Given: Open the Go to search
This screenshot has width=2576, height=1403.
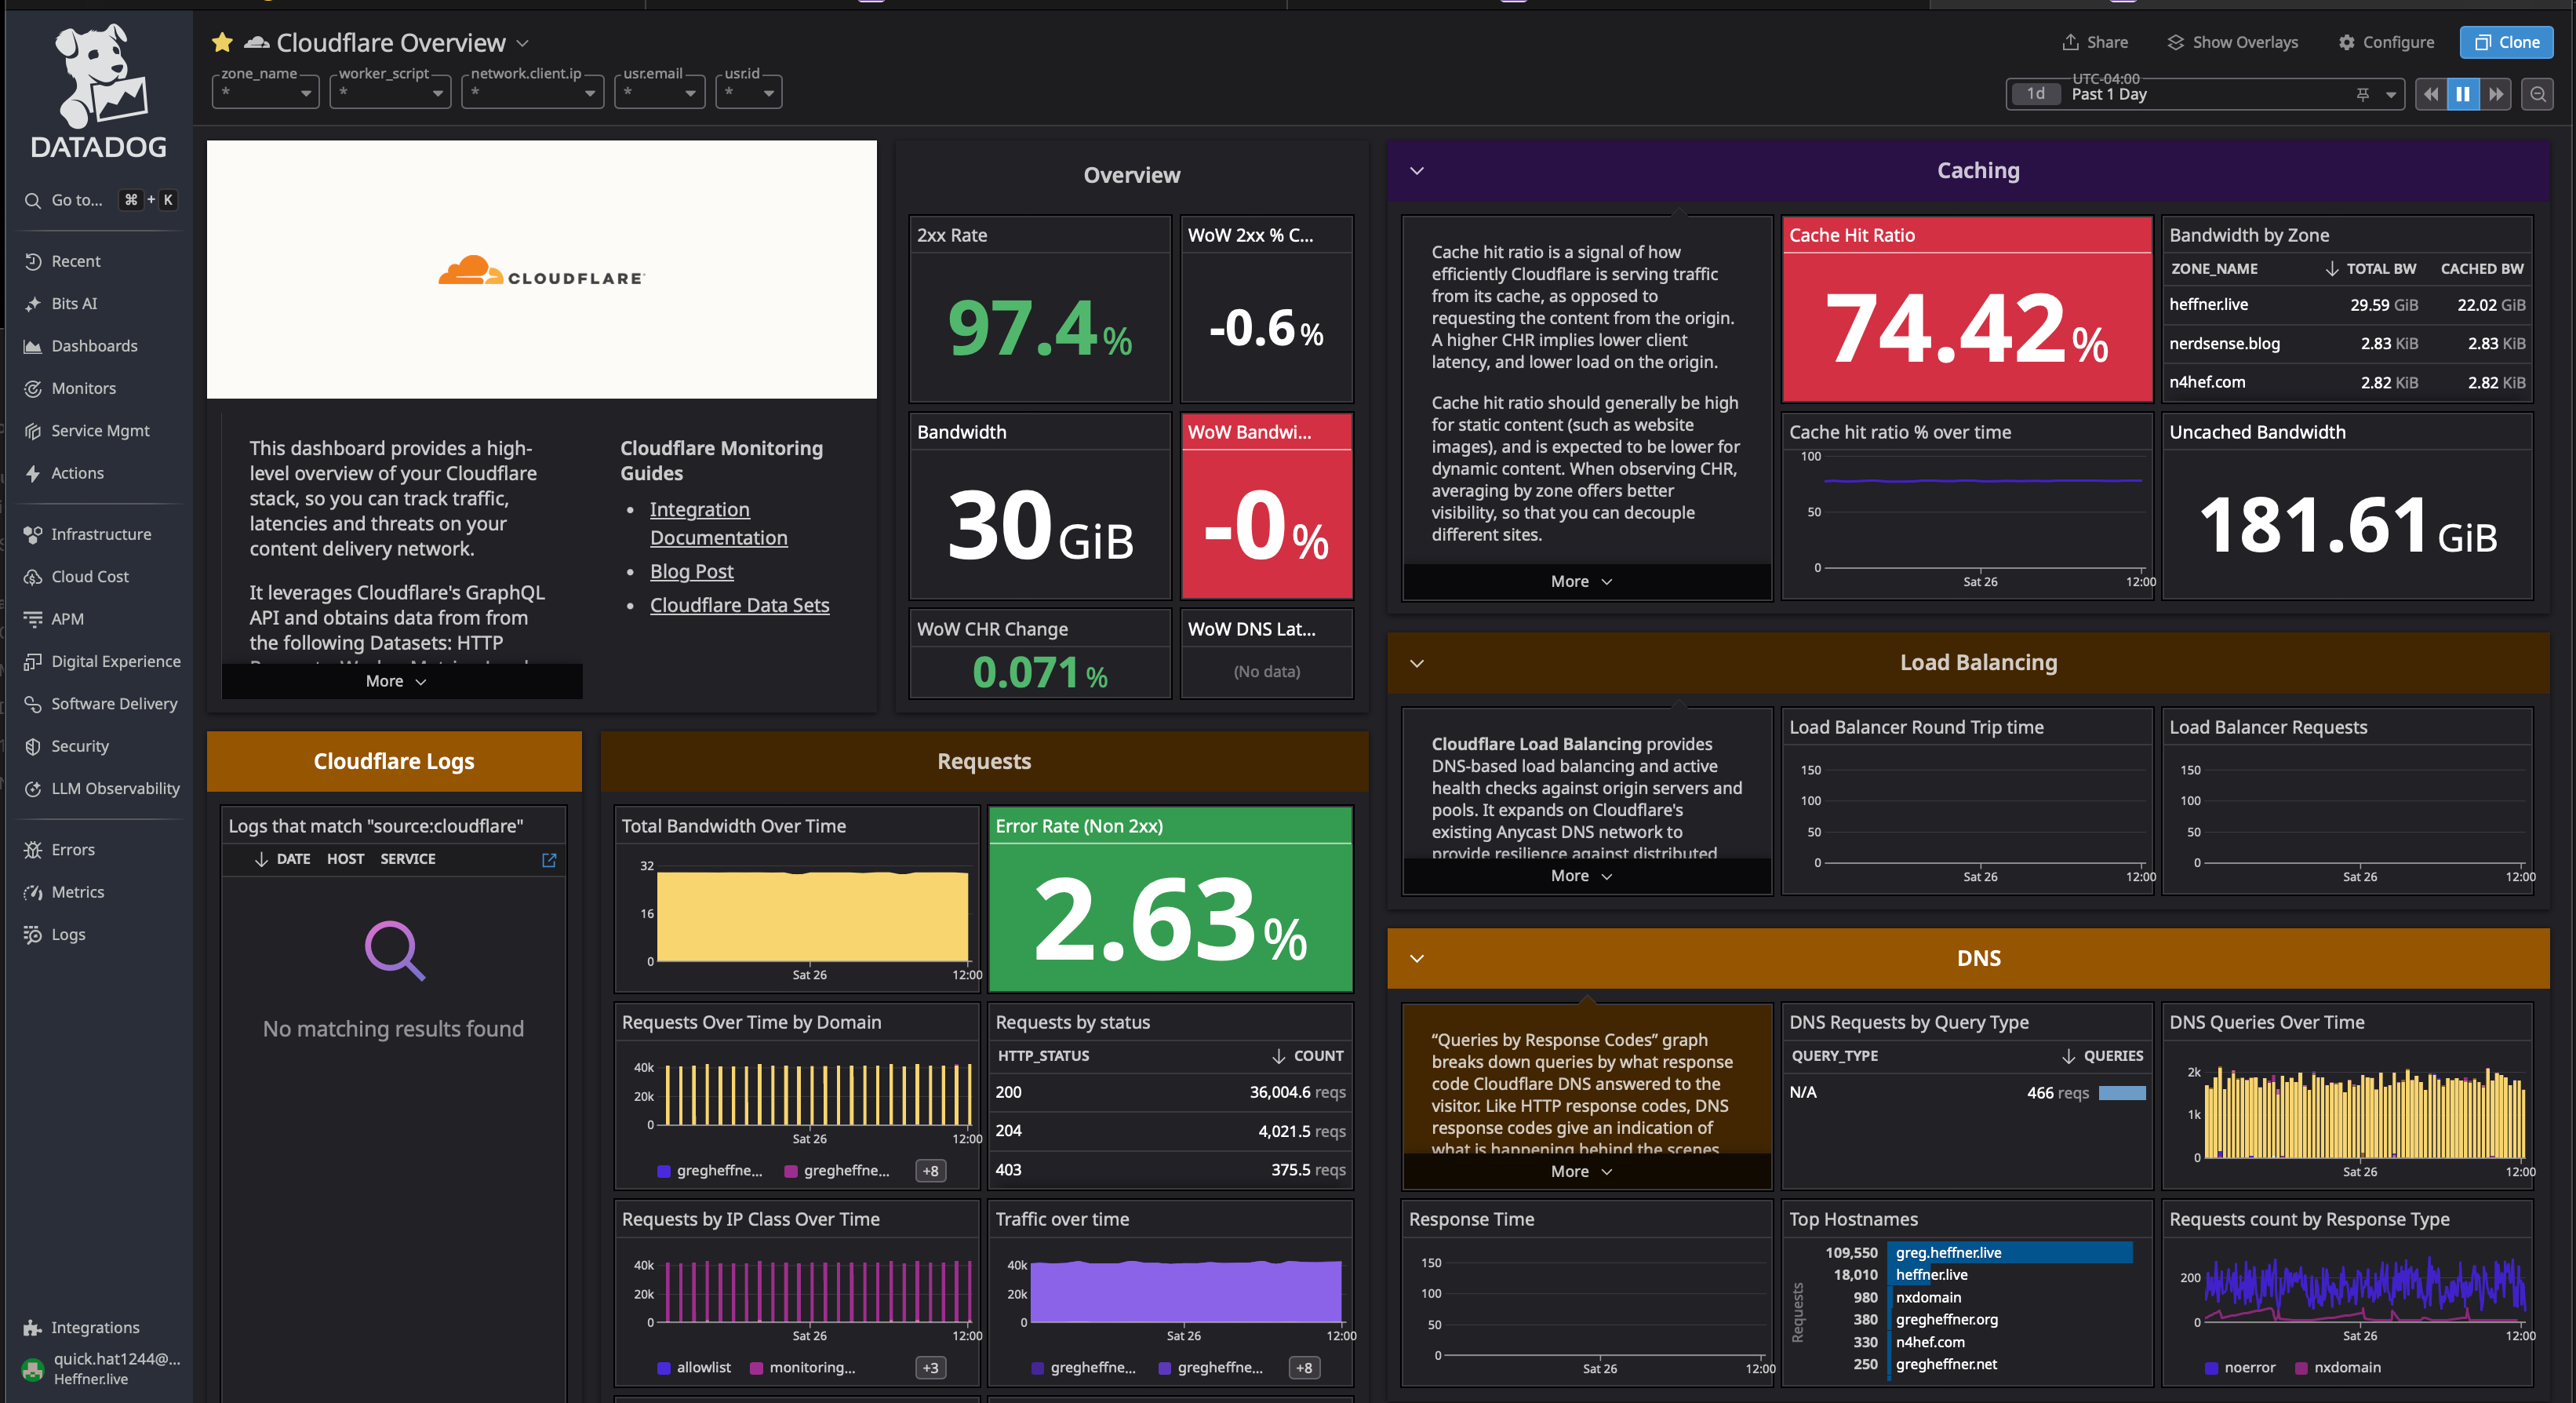Looking at the screenshot, I should pyautogui.click(x=99, y=200).
